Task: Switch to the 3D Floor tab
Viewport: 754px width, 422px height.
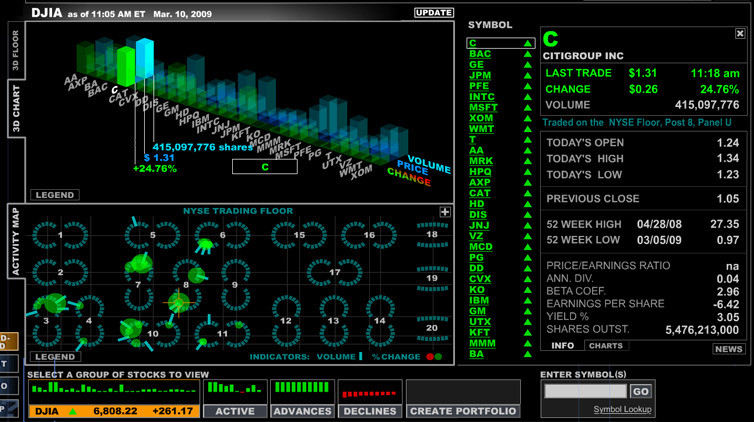Action: coord(15,50)
